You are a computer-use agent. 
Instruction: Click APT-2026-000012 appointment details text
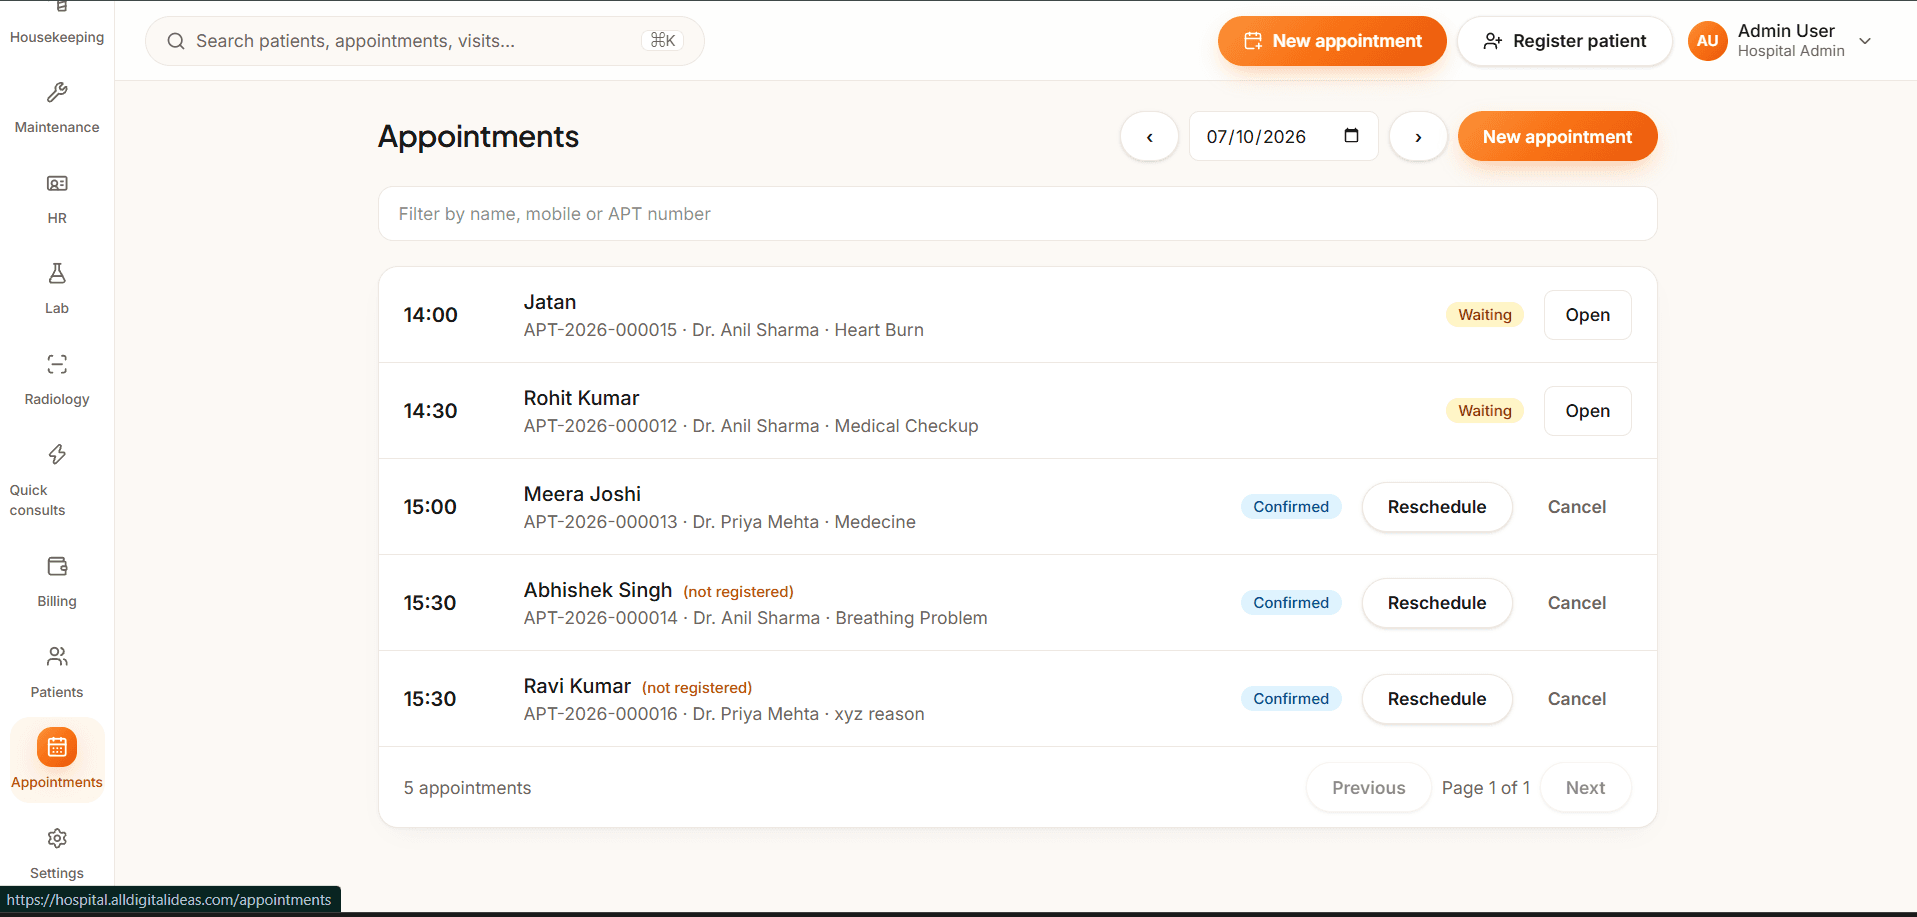(x=751, y=426)
